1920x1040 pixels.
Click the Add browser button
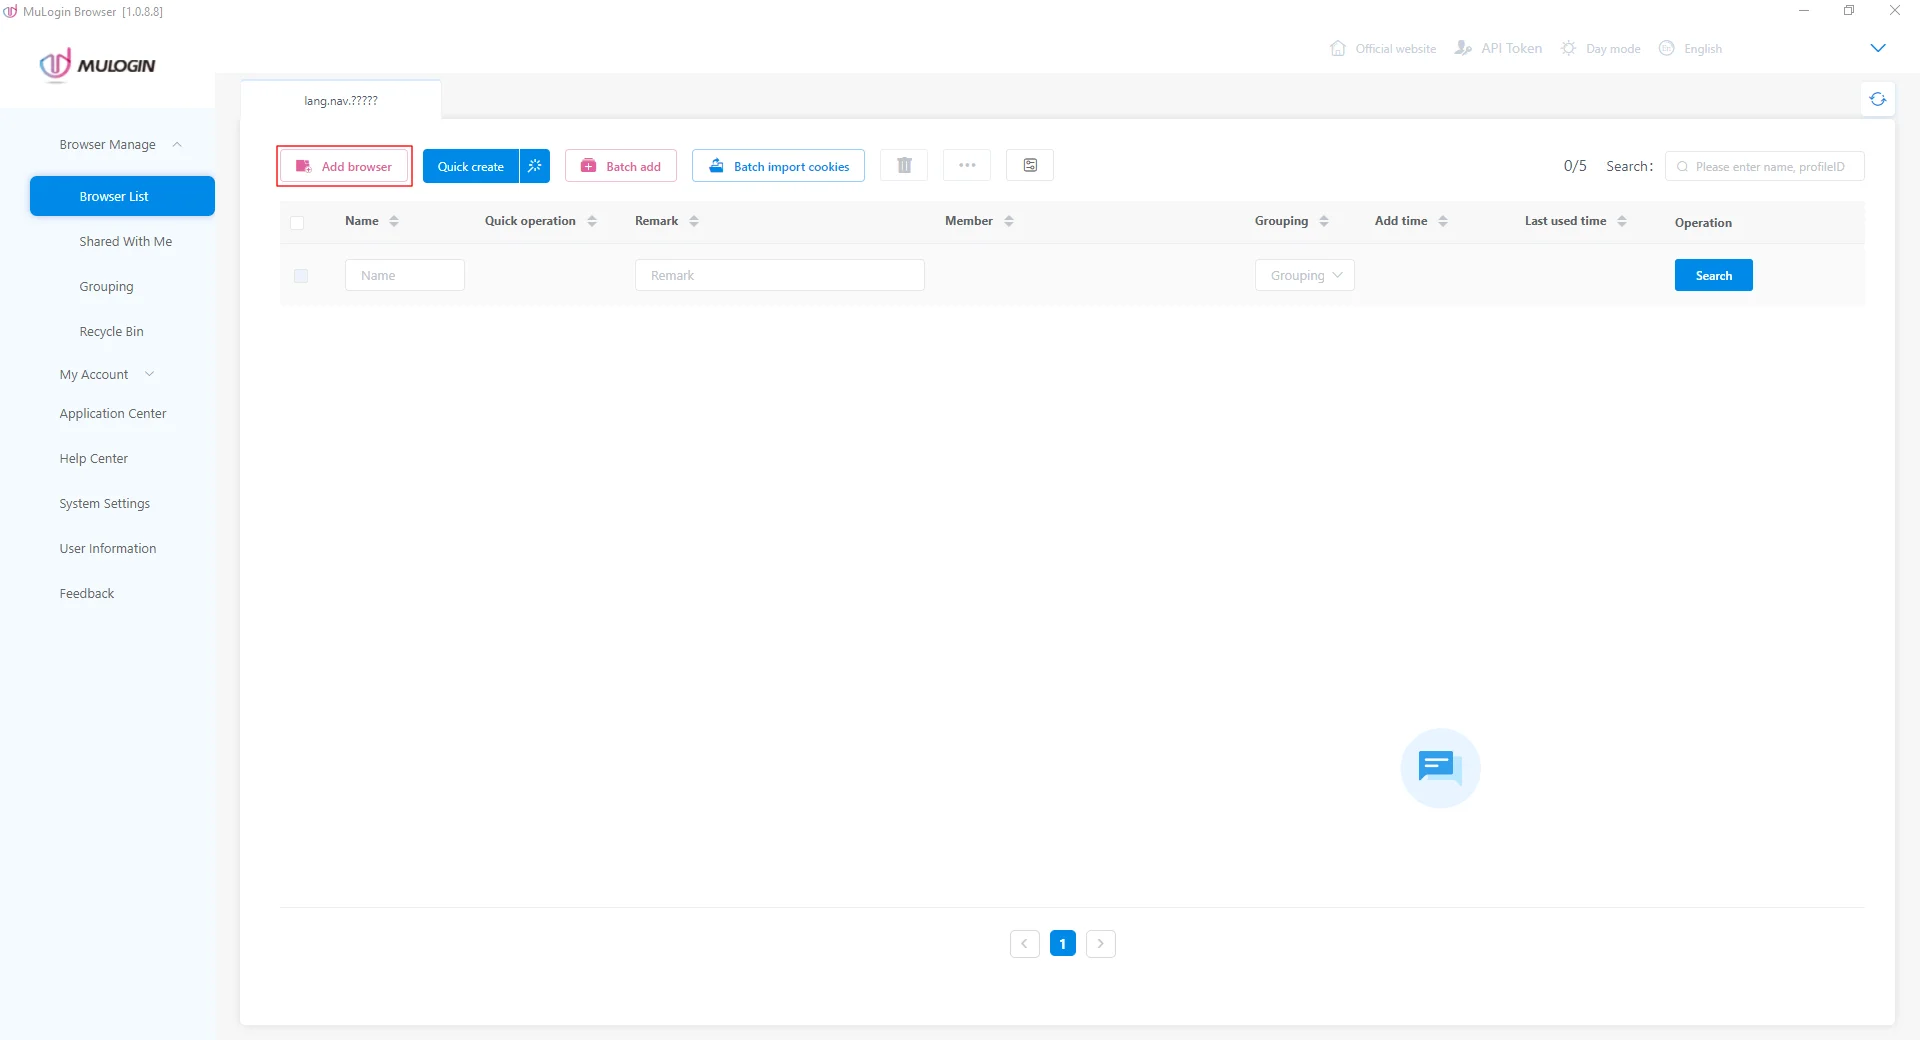[x=344, y=166]
